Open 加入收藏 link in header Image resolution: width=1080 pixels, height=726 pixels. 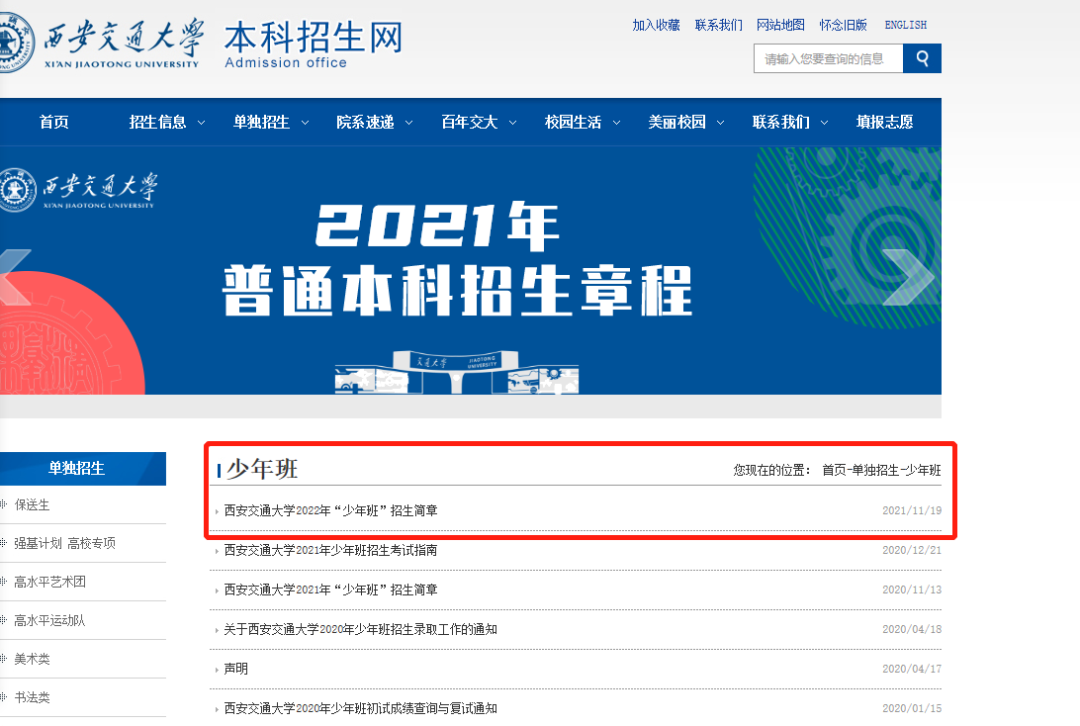point(656,25)
